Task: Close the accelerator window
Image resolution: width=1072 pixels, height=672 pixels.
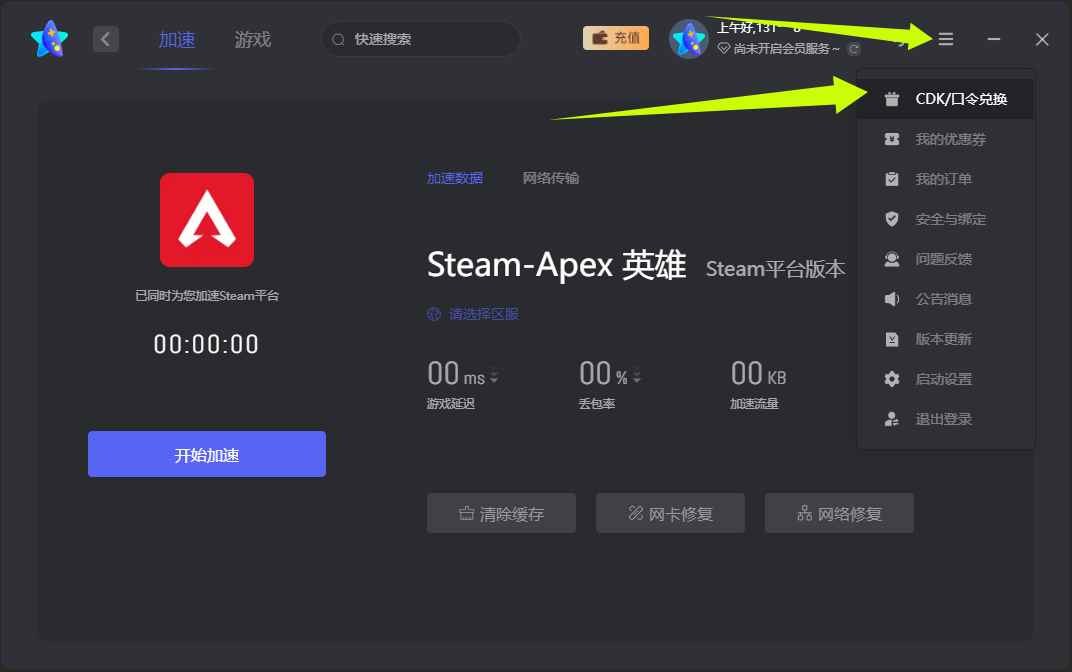Action: tap(1042, 39)
